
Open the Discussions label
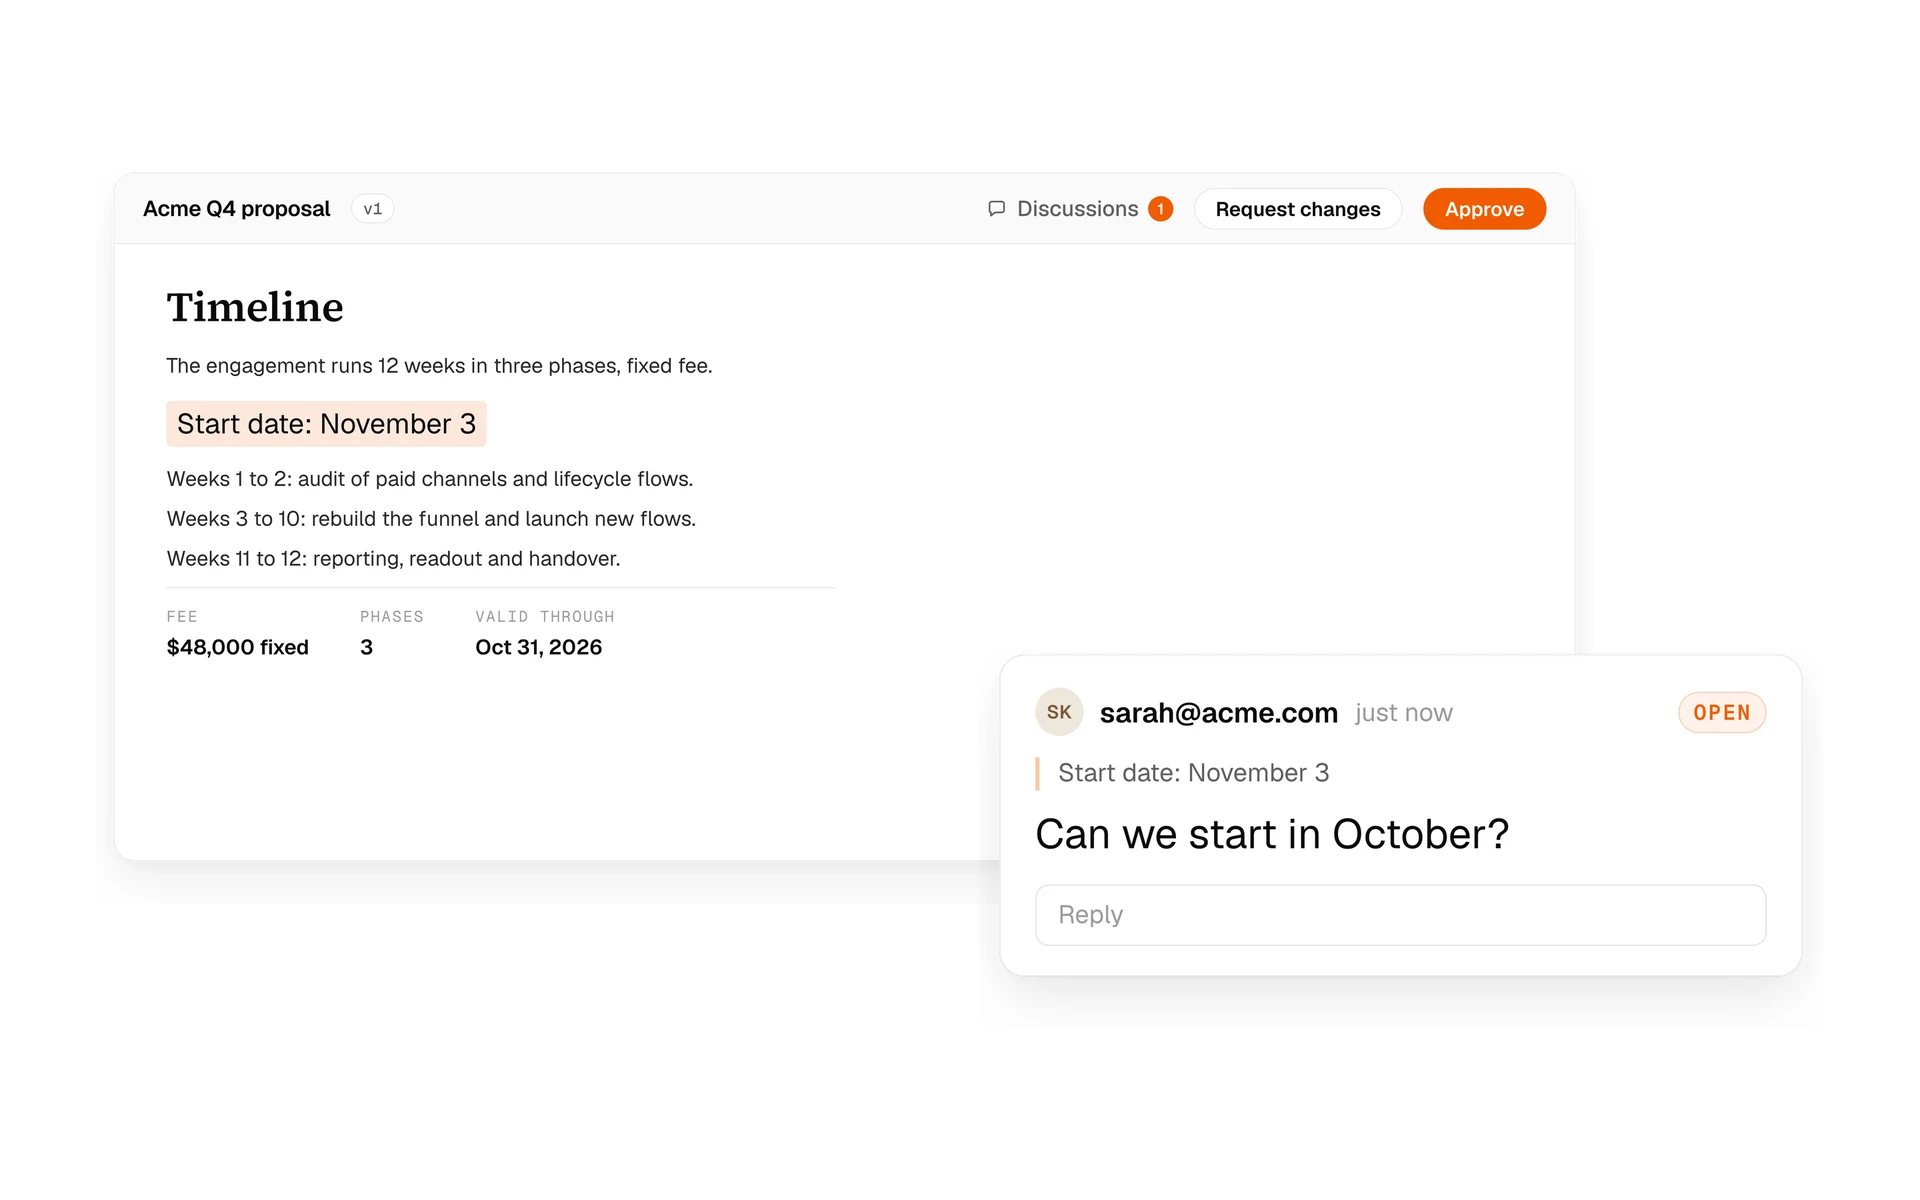tap(1077, 209)
